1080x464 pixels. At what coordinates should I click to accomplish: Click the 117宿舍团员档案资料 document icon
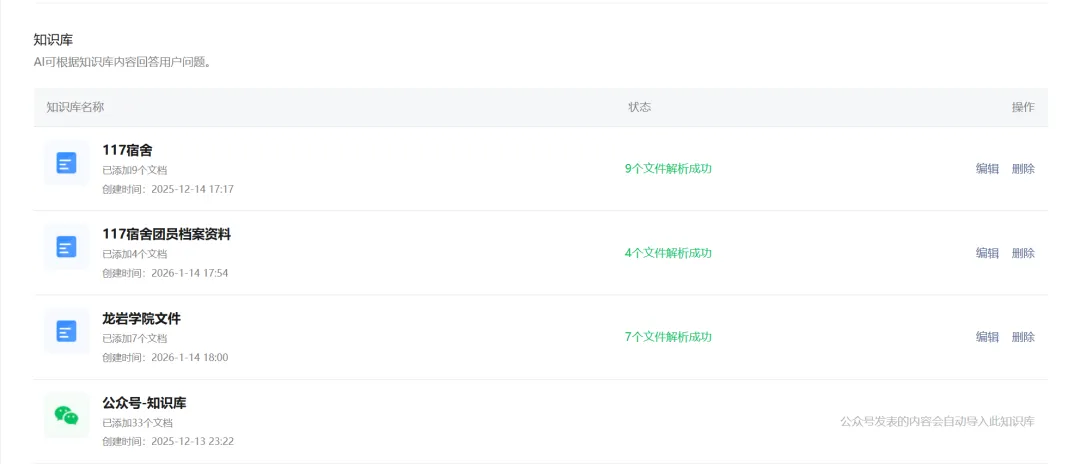pos(66,247)
